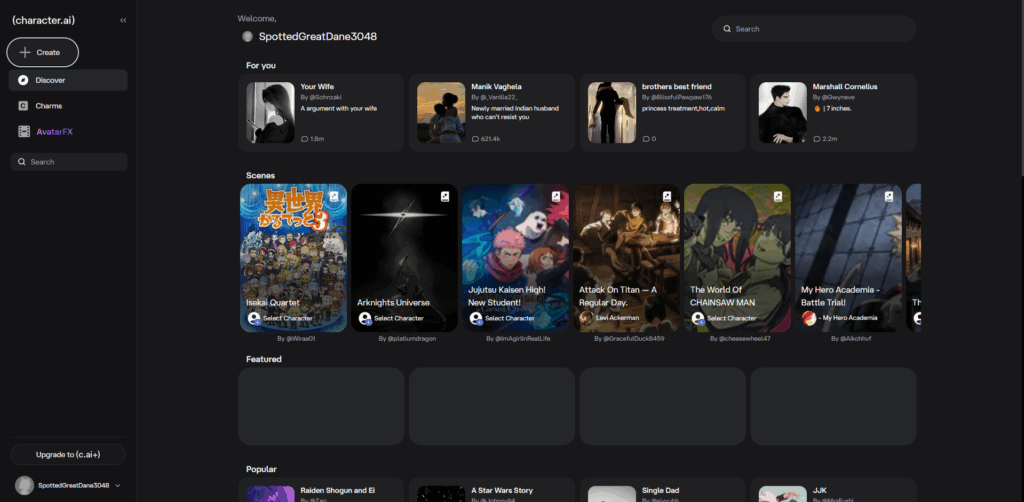1024x502 pixels.
Task: Click scene badge icon on Arknights Universe
Action: click(x=445, y=196)
